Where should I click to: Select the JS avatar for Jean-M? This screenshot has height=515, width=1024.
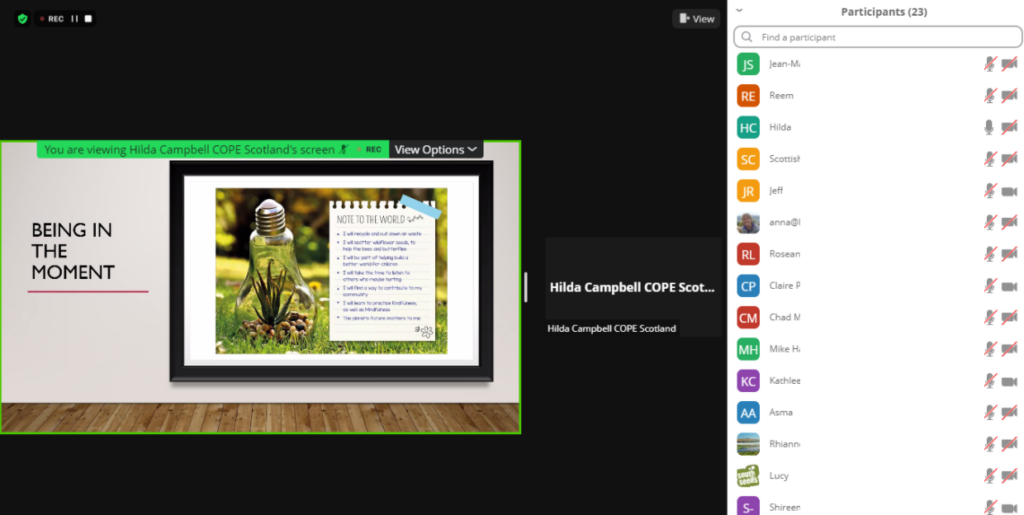coord(748,64)
